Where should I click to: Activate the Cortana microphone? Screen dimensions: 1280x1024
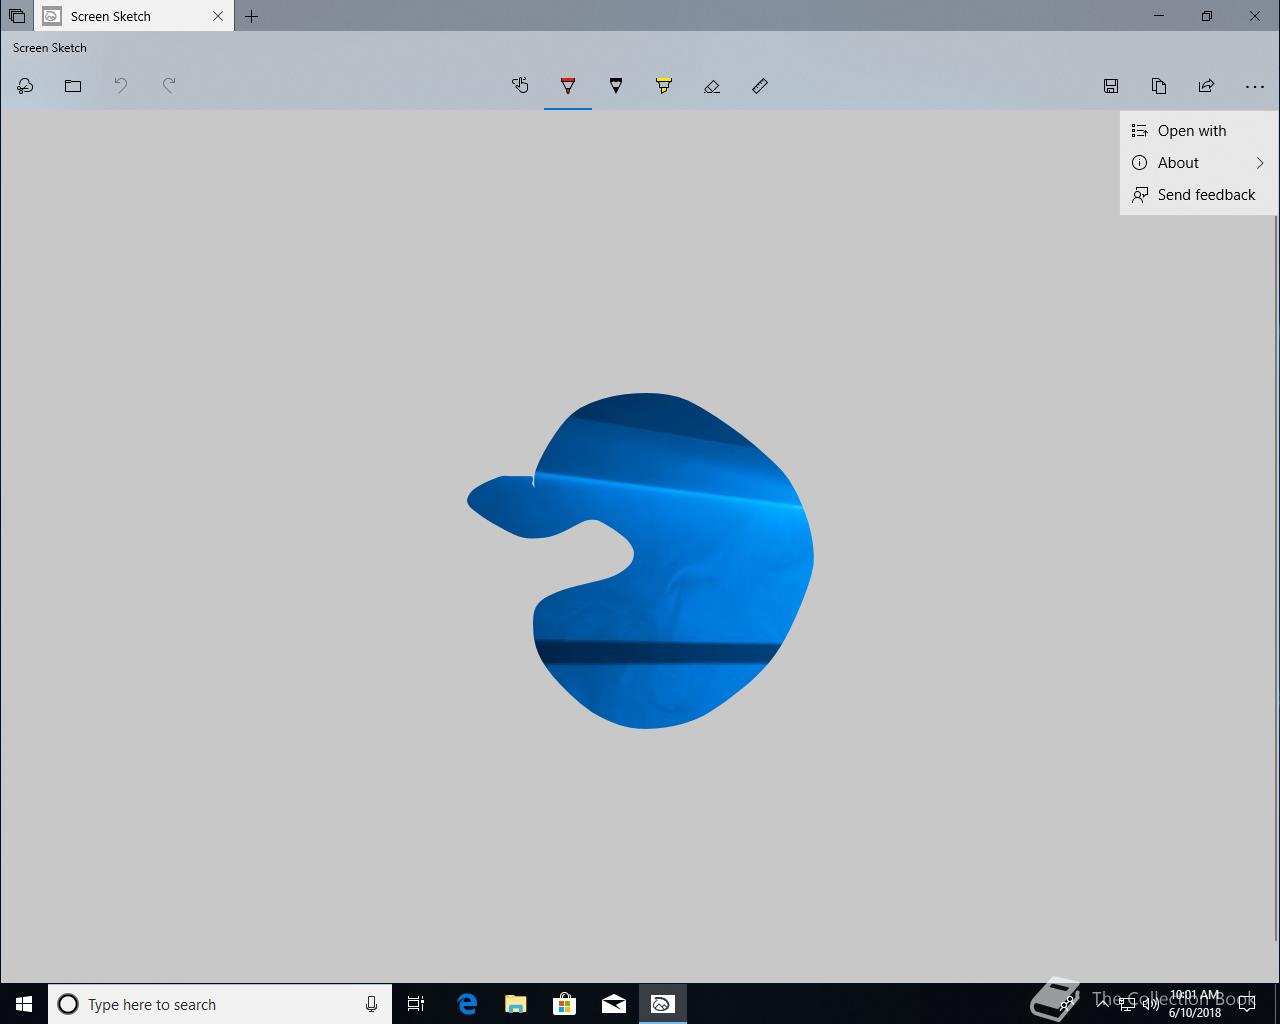pyautogui.click(x=371, y=1004)
